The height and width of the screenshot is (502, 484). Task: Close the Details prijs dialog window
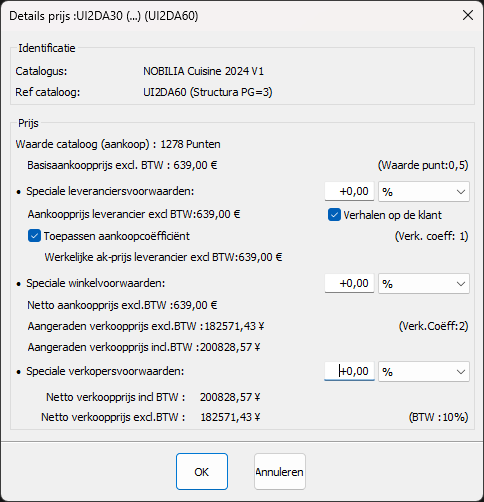(468, 15)
